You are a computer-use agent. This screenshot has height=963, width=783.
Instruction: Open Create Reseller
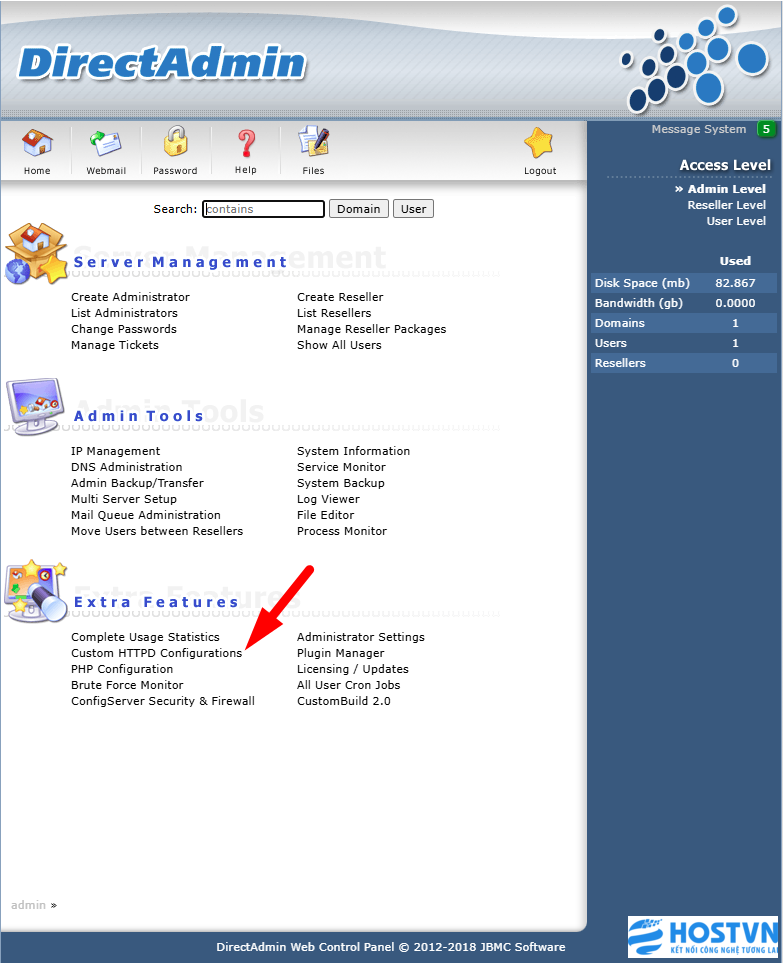pos(340,297)
